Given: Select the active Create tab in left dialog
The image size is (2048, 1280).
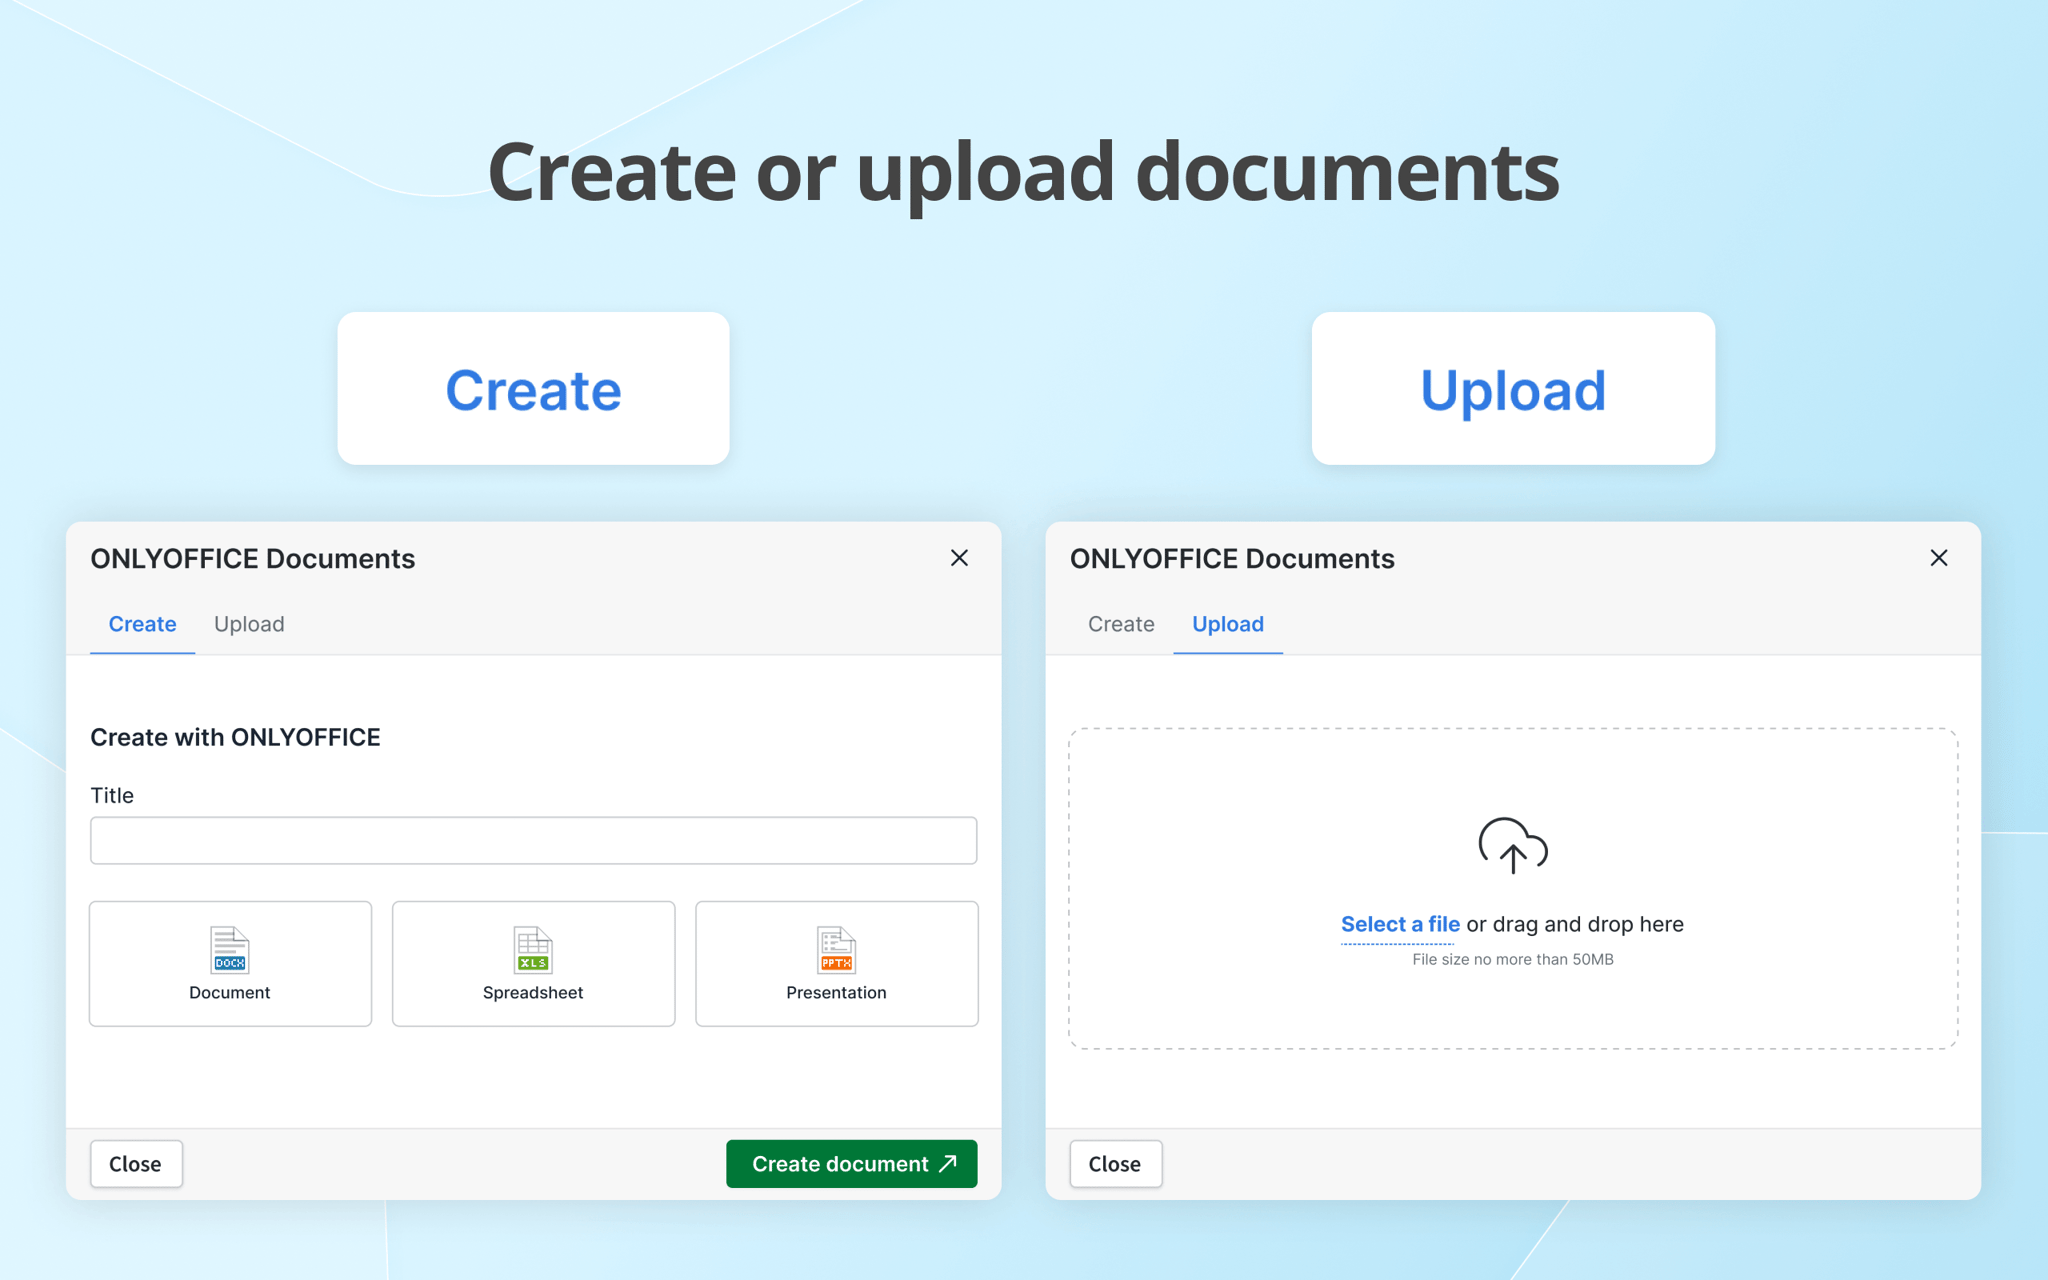Looking at the screenshot, I should [x=141, y=624].
